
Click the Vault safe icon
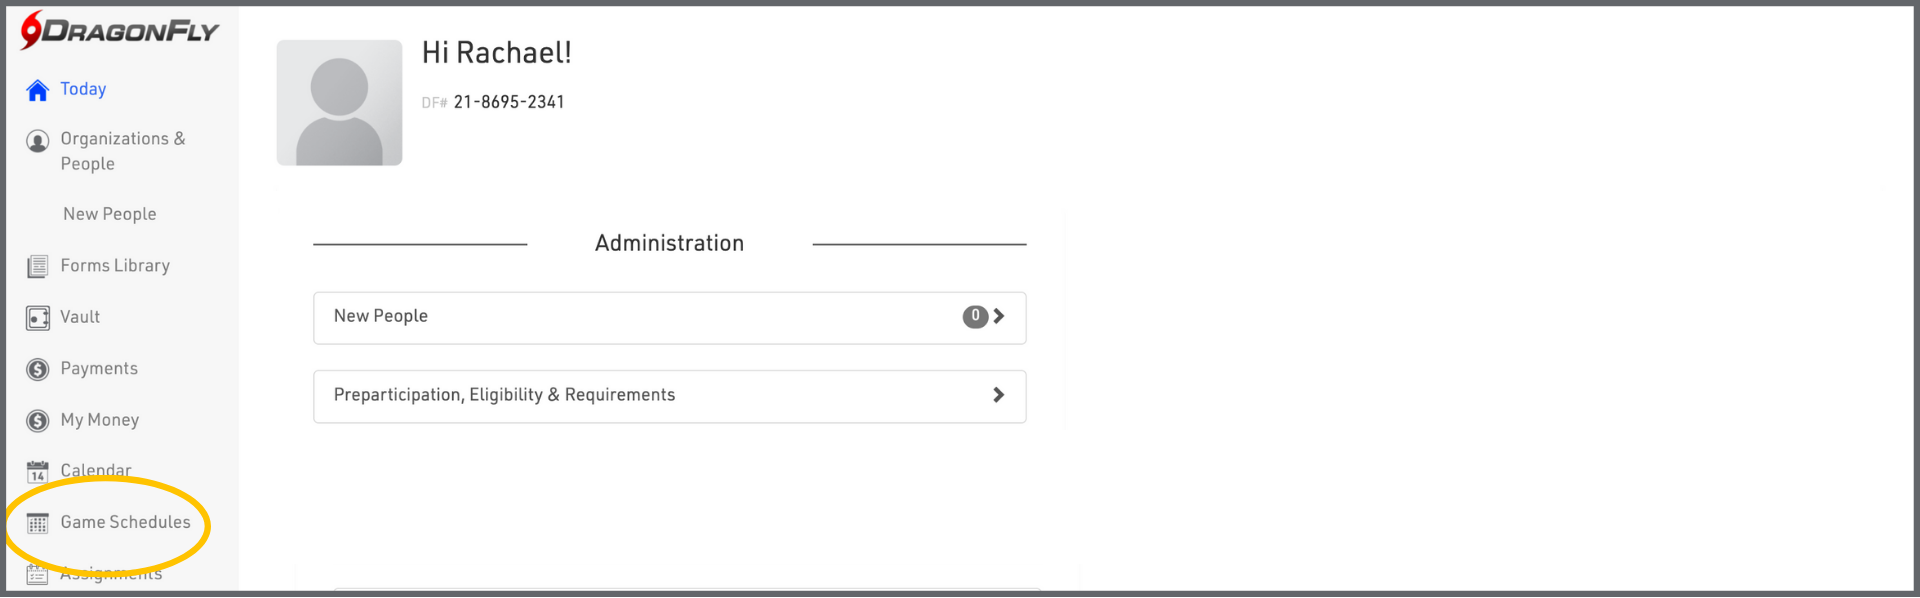38,318
